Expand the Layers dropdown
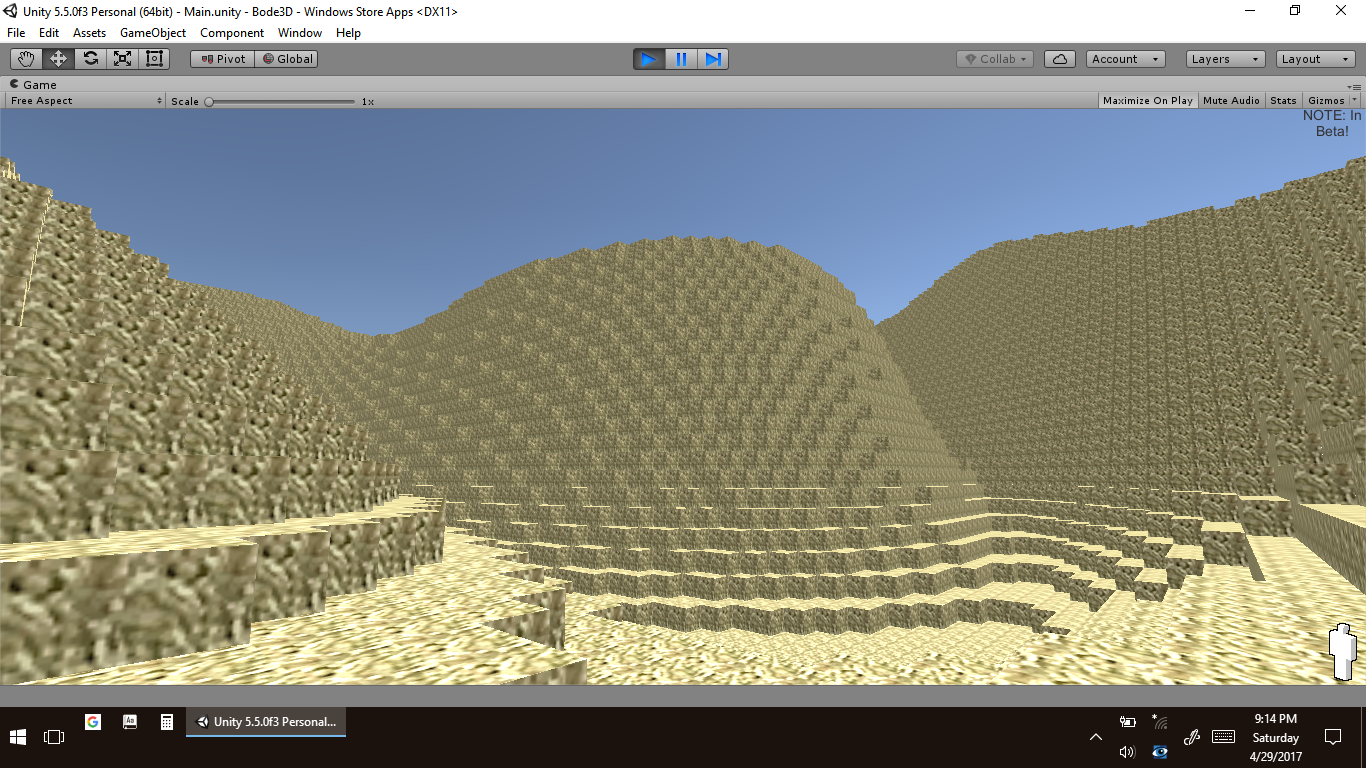Viewport: 1366px width, 768px height. [1225, 59]
